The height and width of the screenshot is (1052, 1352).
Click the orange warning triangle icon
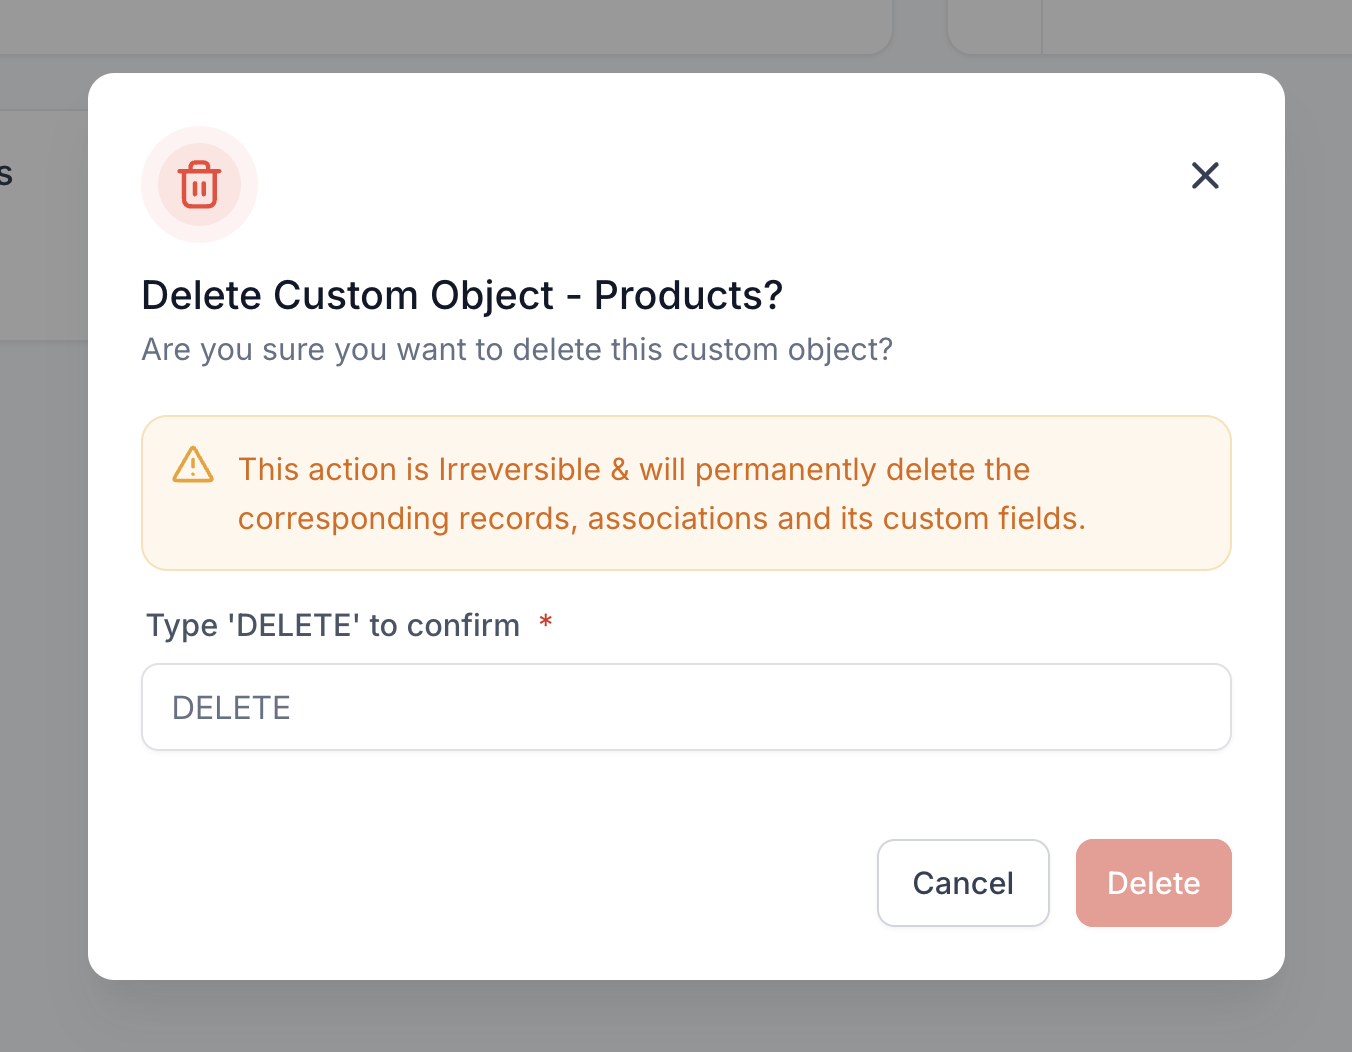click(x=193, y=465)
